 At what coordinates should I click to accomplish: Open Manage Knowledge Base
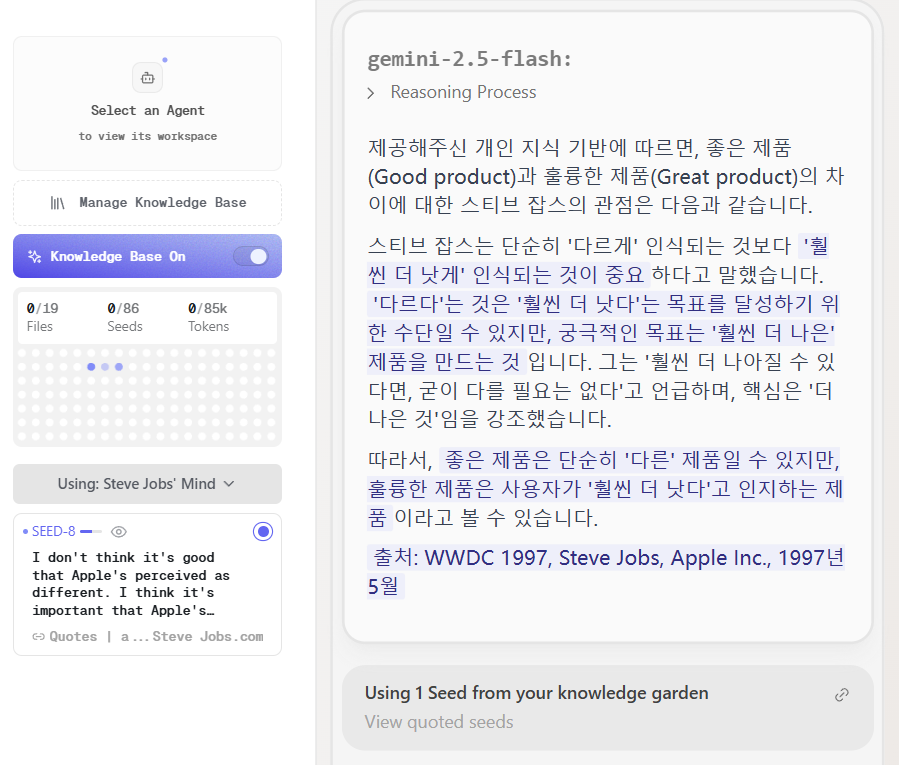[x=147, y=203]
